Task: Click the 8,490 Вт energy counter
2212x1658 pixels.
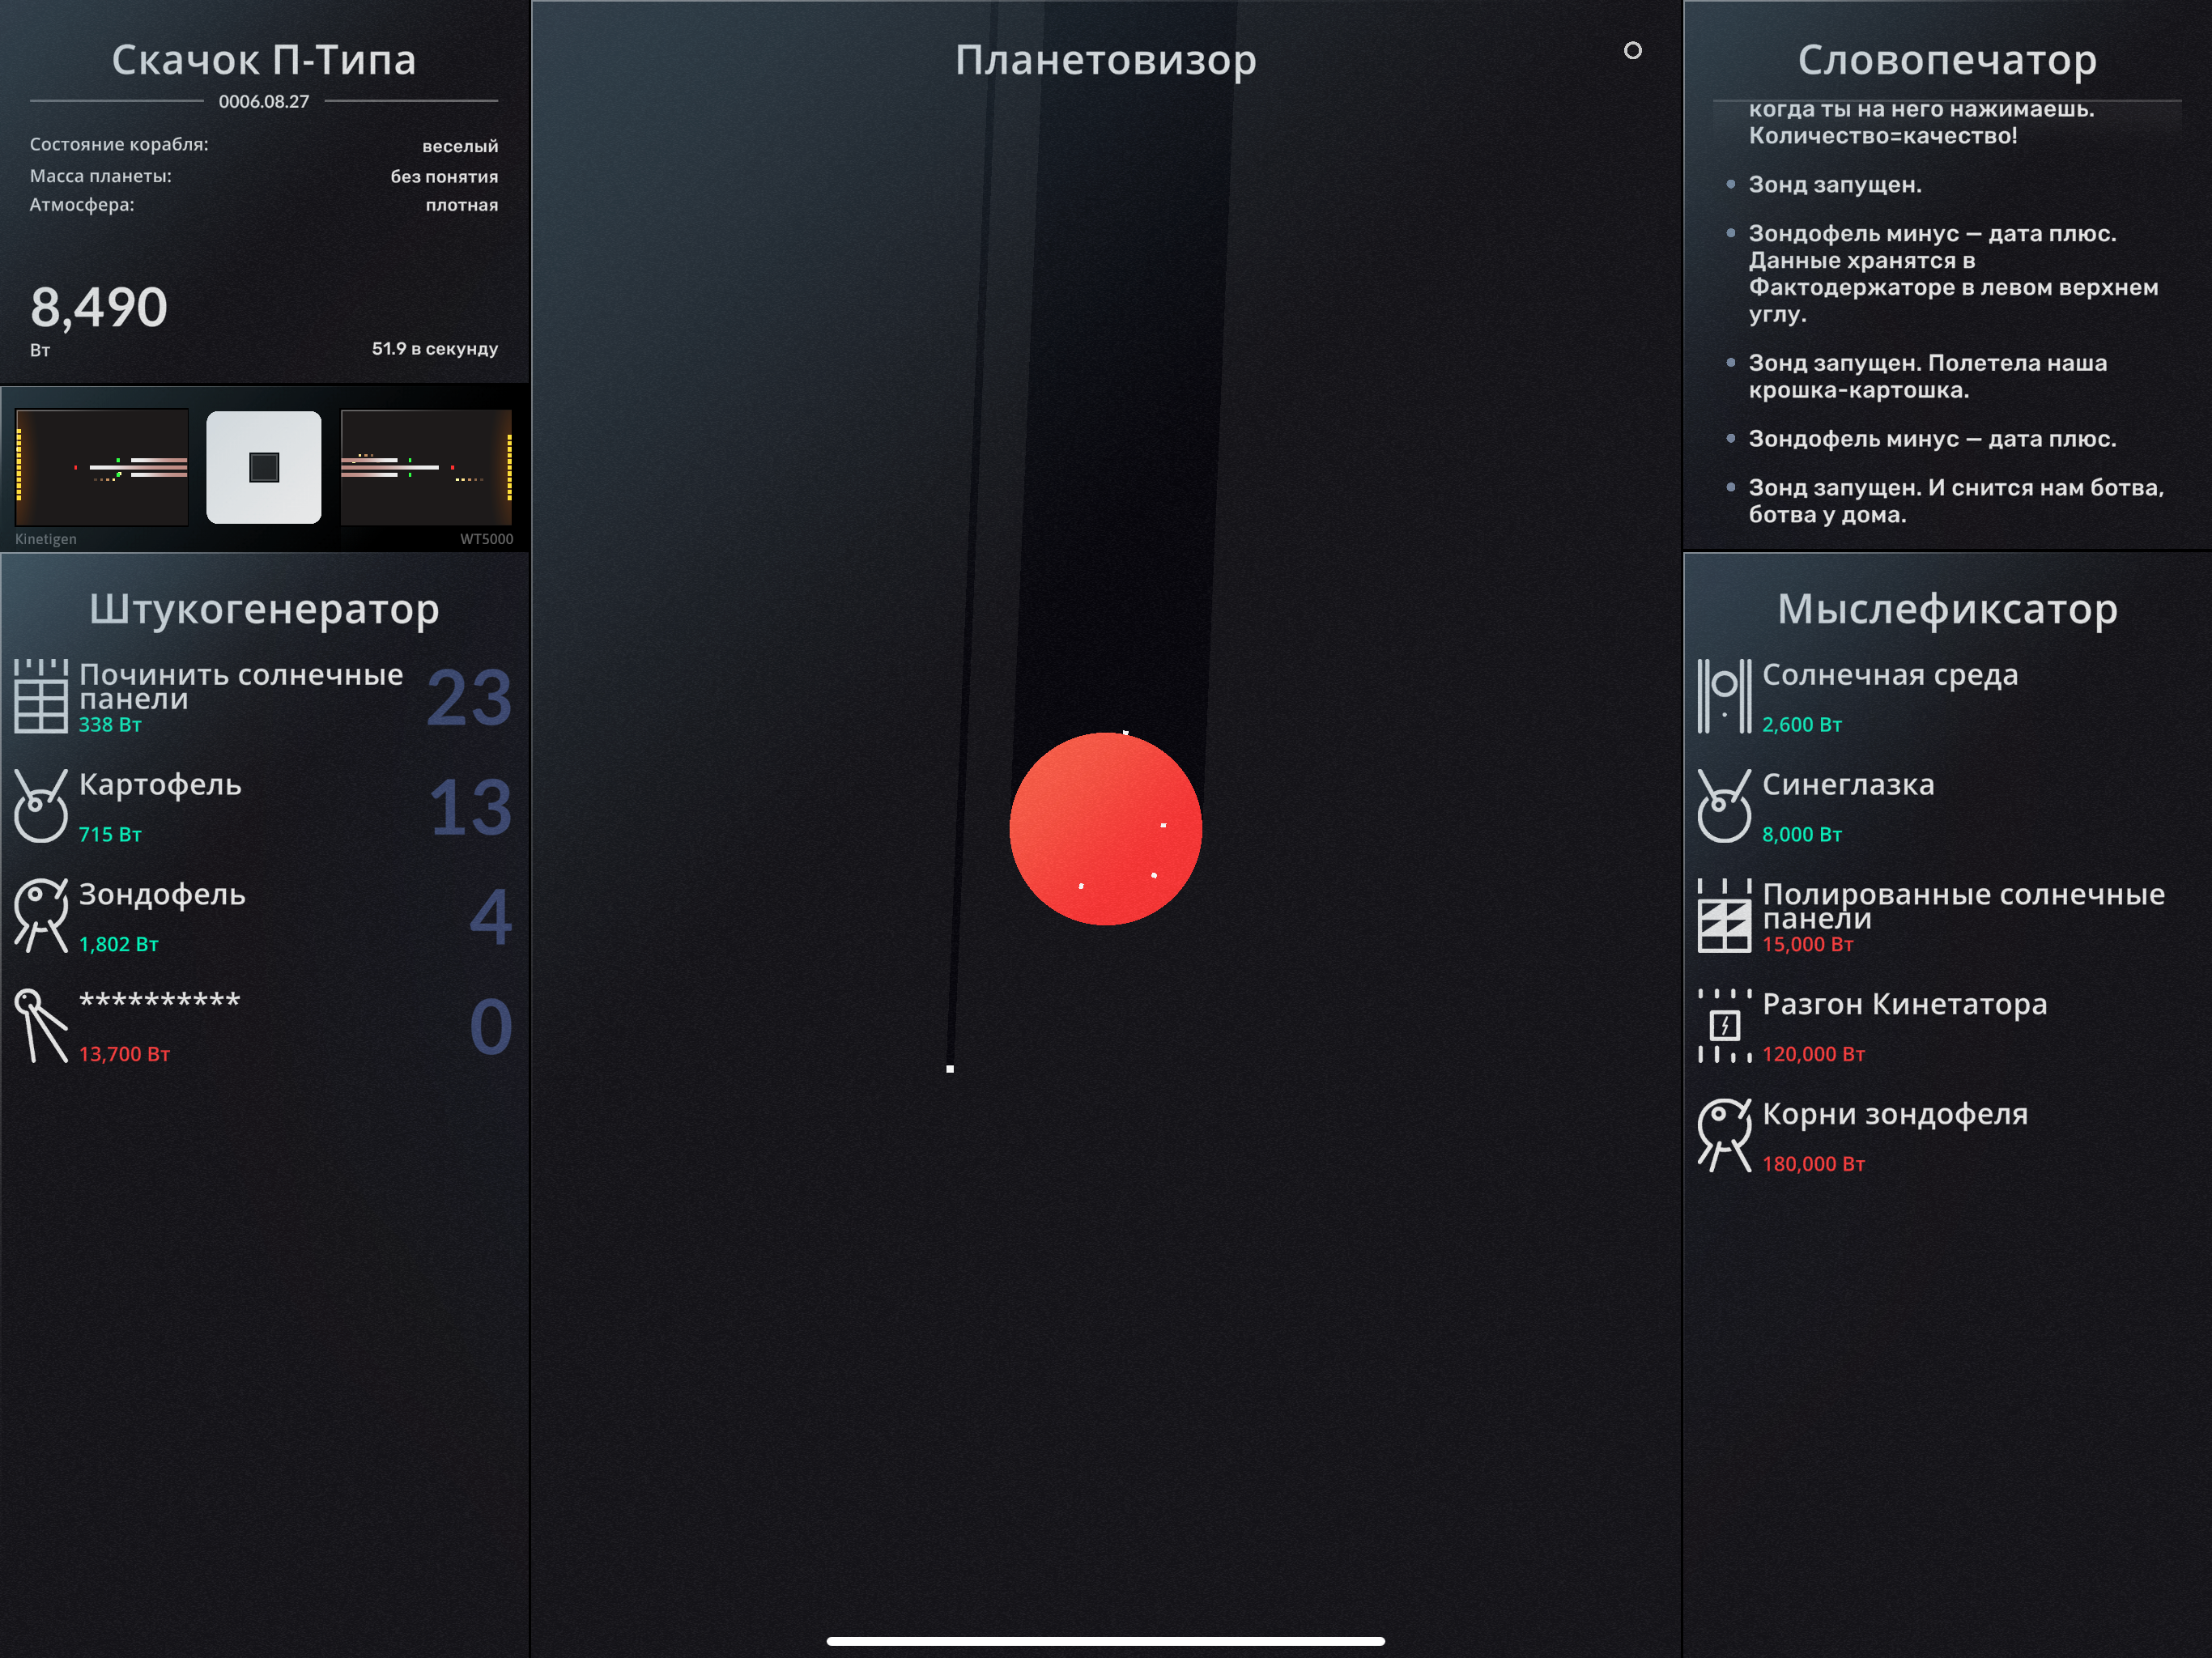Action: [x=99, y=308]
